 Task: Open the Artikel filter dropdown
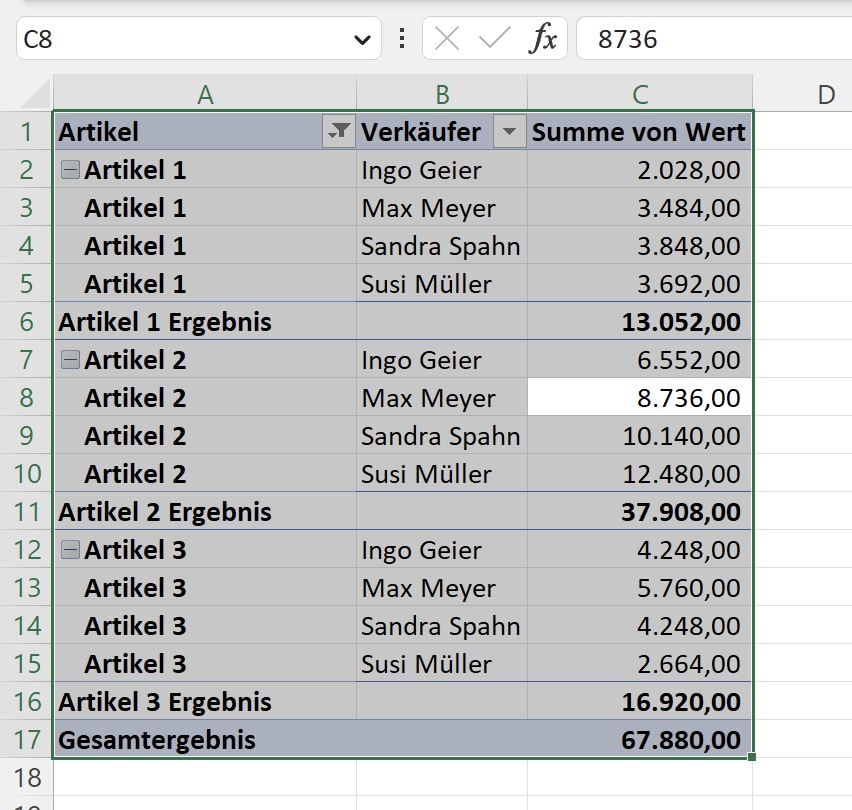(339, 131)
